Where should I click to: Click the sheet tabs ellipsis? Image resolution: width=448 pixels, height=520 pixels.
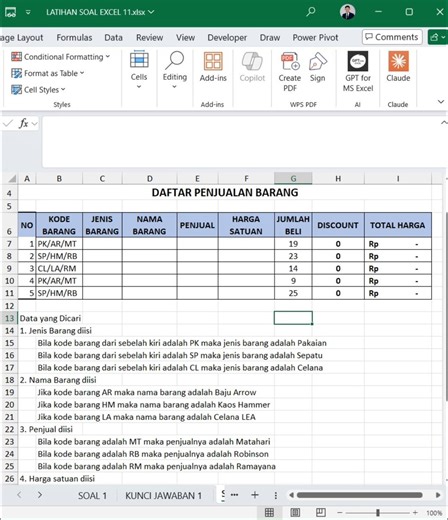(234, 495)
